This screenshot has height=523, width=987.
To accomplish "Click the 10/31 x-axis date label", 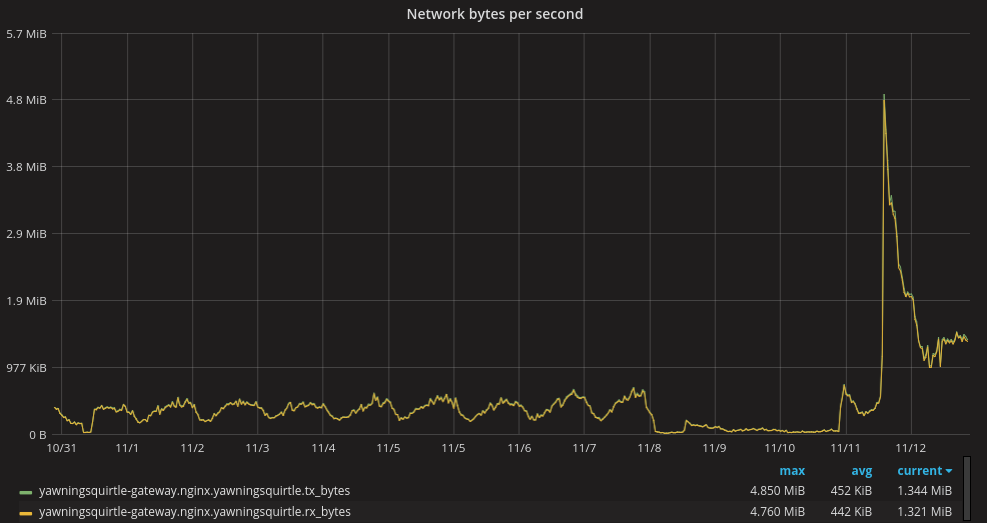I will 62,448.
